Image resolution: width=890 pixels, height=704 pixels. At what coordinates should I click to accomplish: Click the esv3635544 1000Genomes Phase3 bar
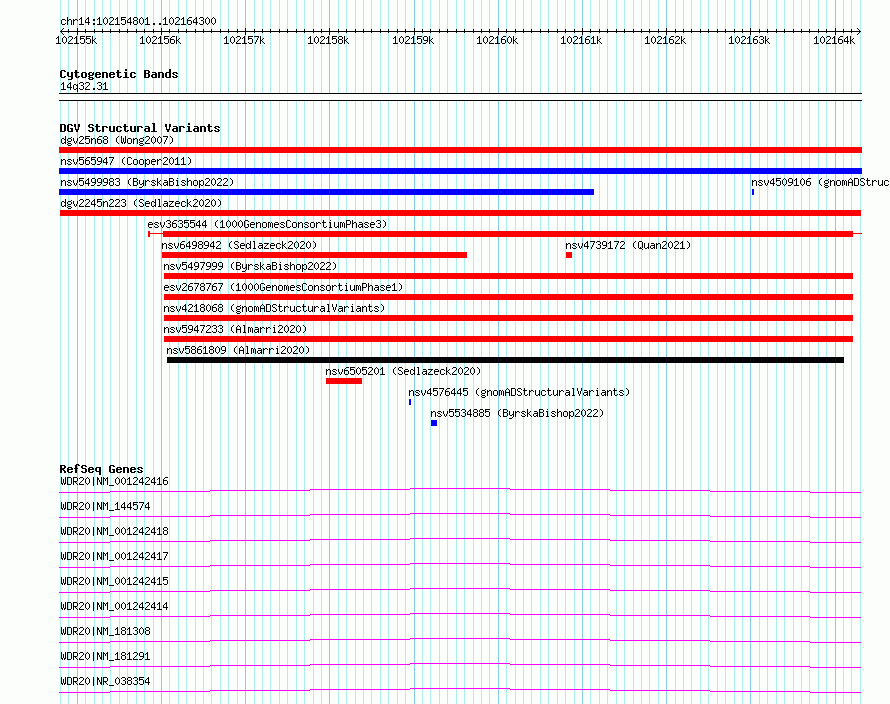coord(505,234)
